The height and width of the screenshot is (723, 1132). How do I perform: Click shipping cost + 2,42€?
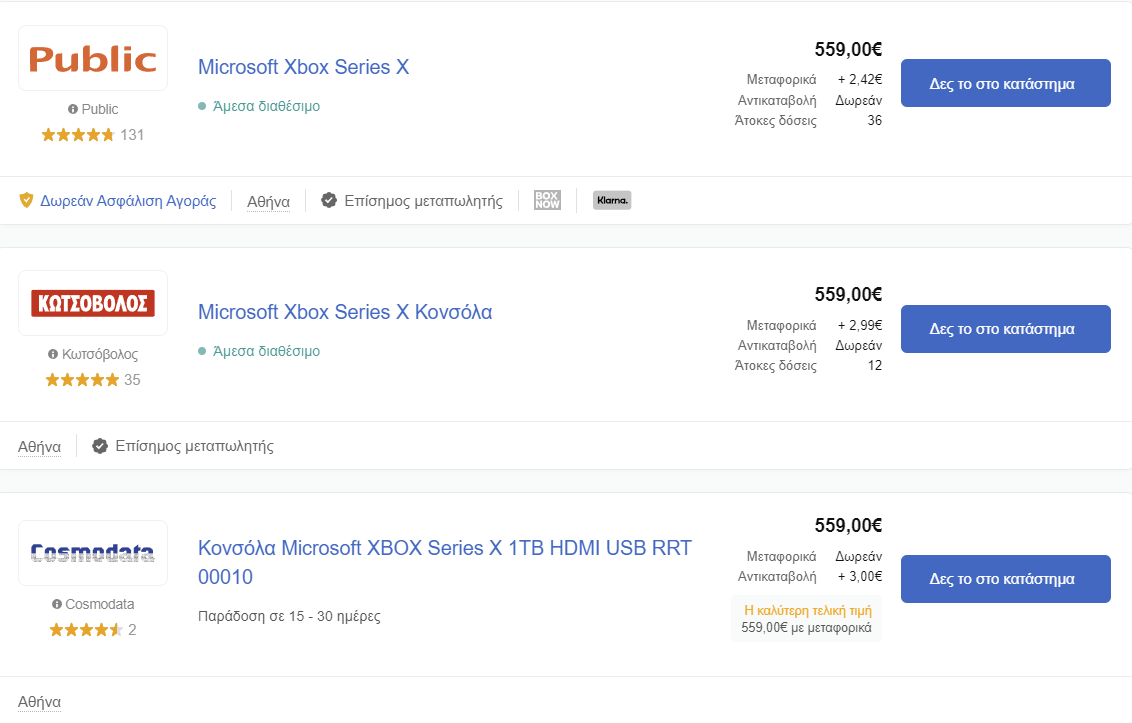pyautogui.click(x=860, y=79)
